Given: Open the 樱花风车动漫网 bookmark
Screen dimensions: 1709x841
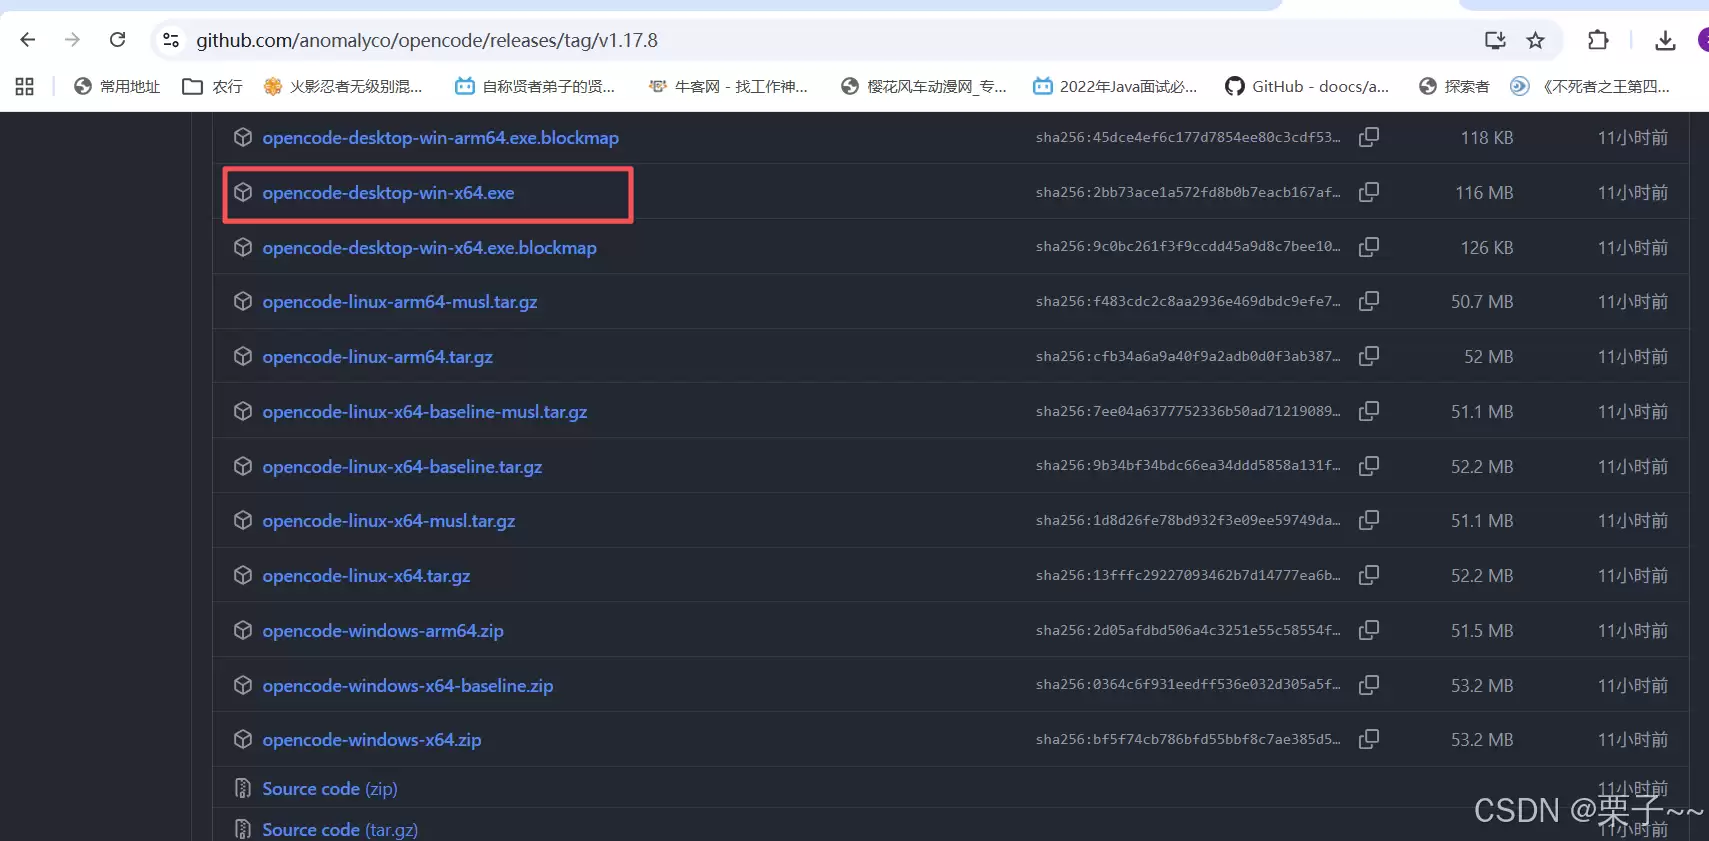Looking at the screenshot, I should pyautogui.click(x=924, y=87).
